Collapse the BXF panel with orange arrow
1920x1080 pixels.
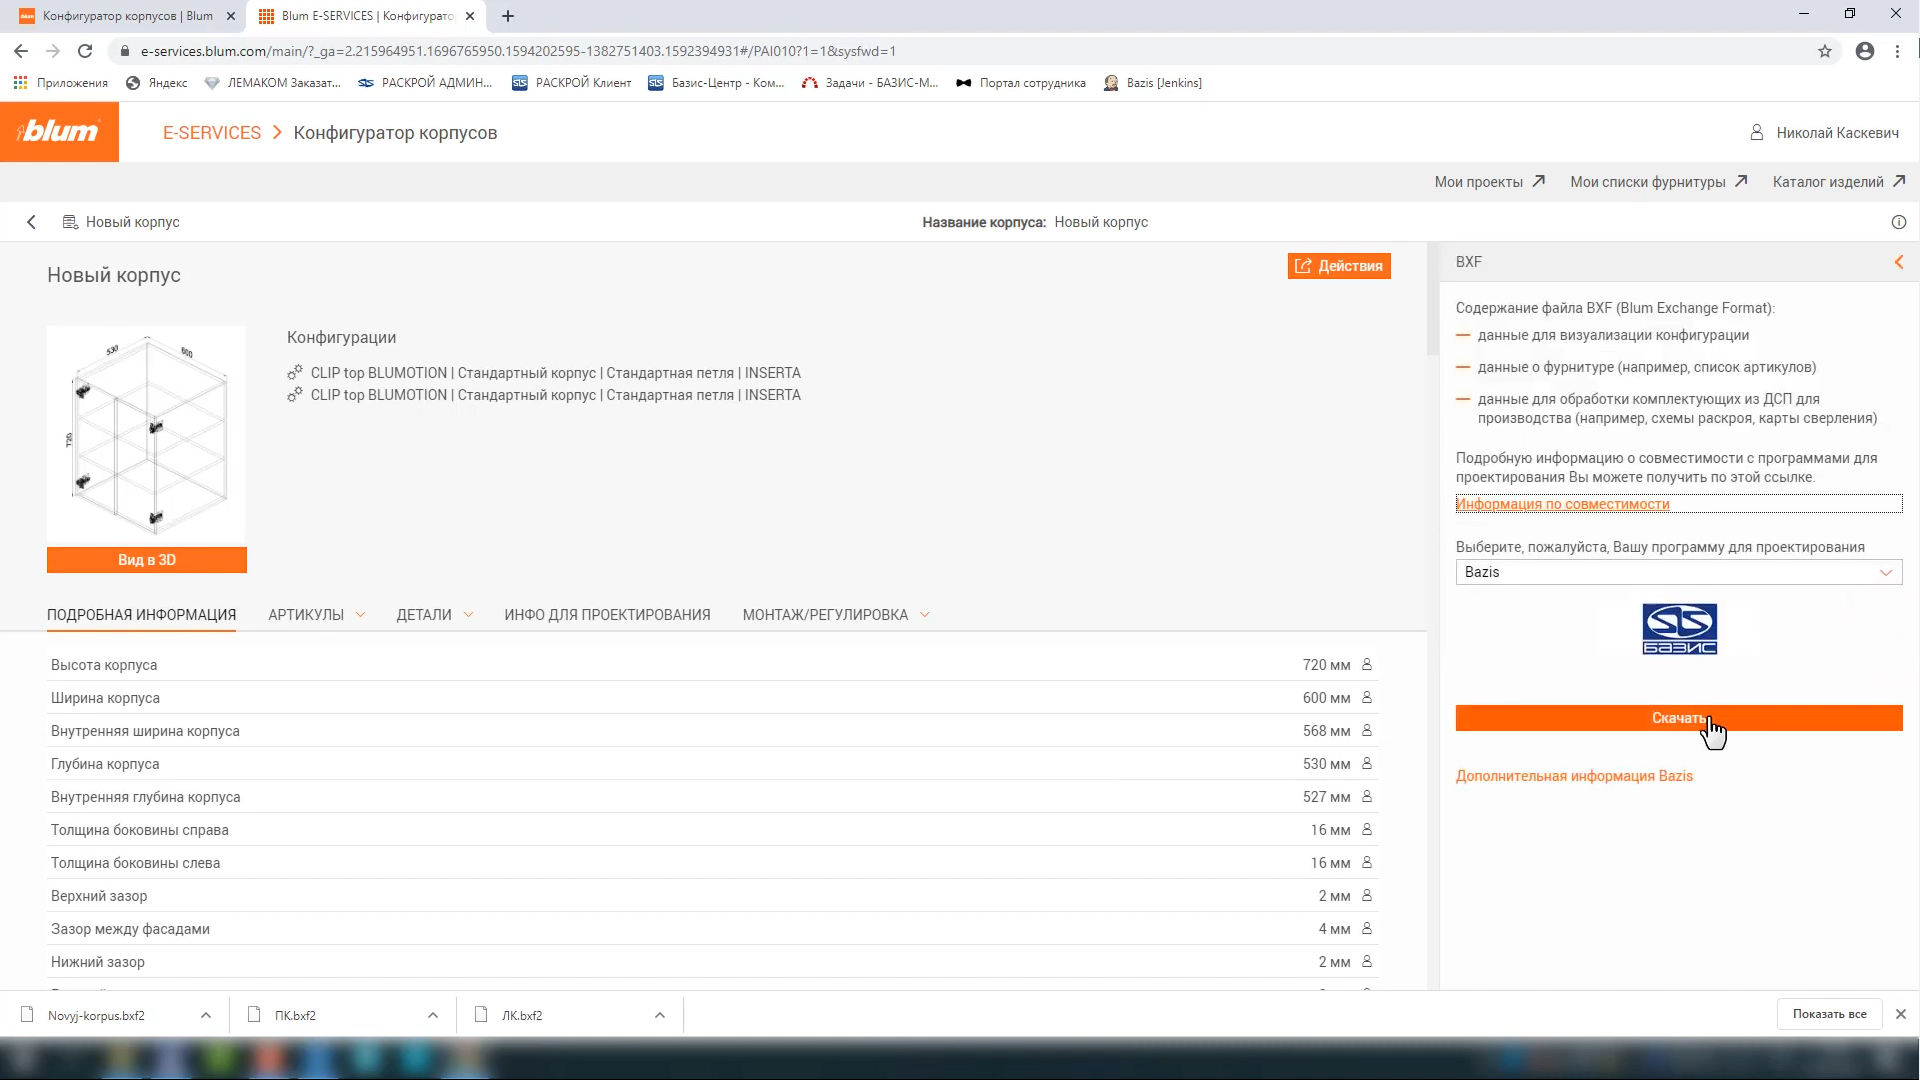pyautogui.click(x=1898, y=262)
